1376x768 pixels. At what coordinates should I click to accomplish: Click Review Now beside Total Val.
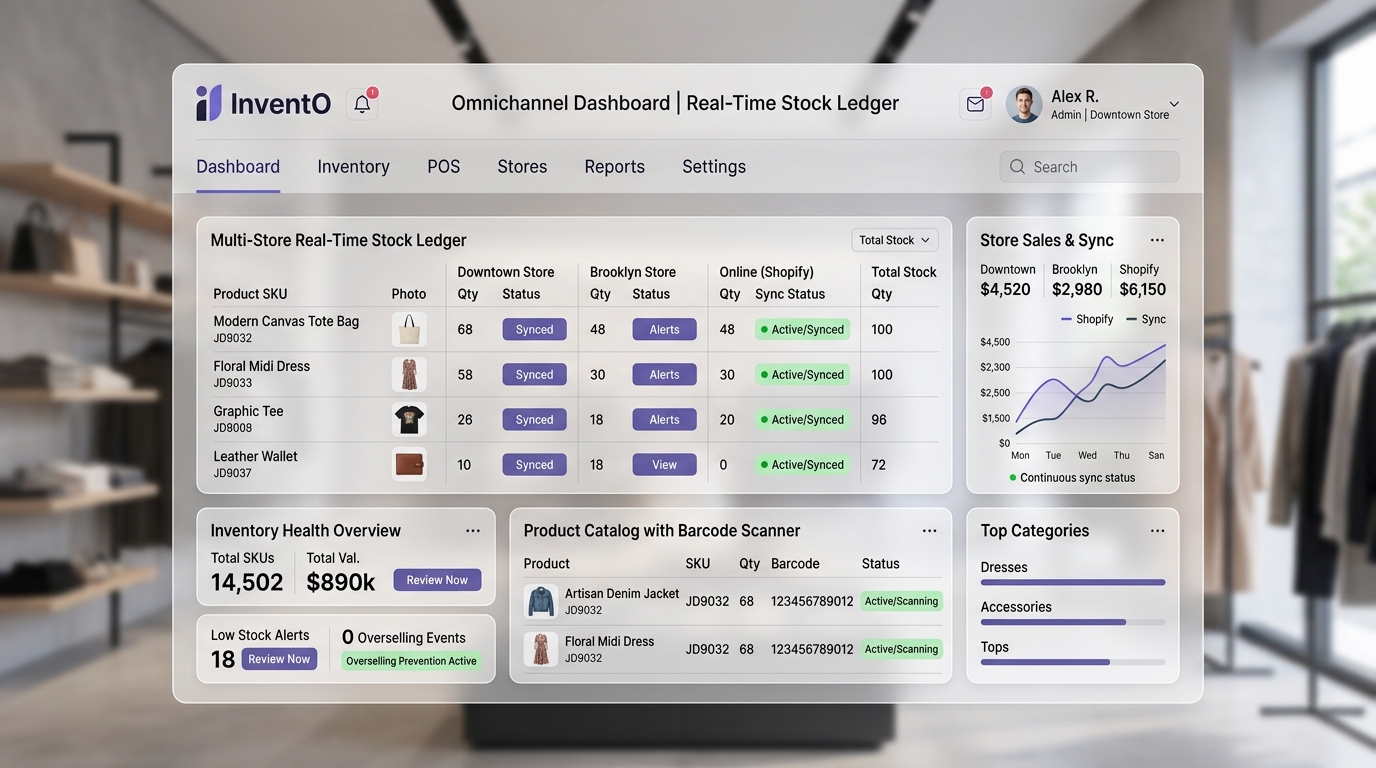click(x=437, y=580)
